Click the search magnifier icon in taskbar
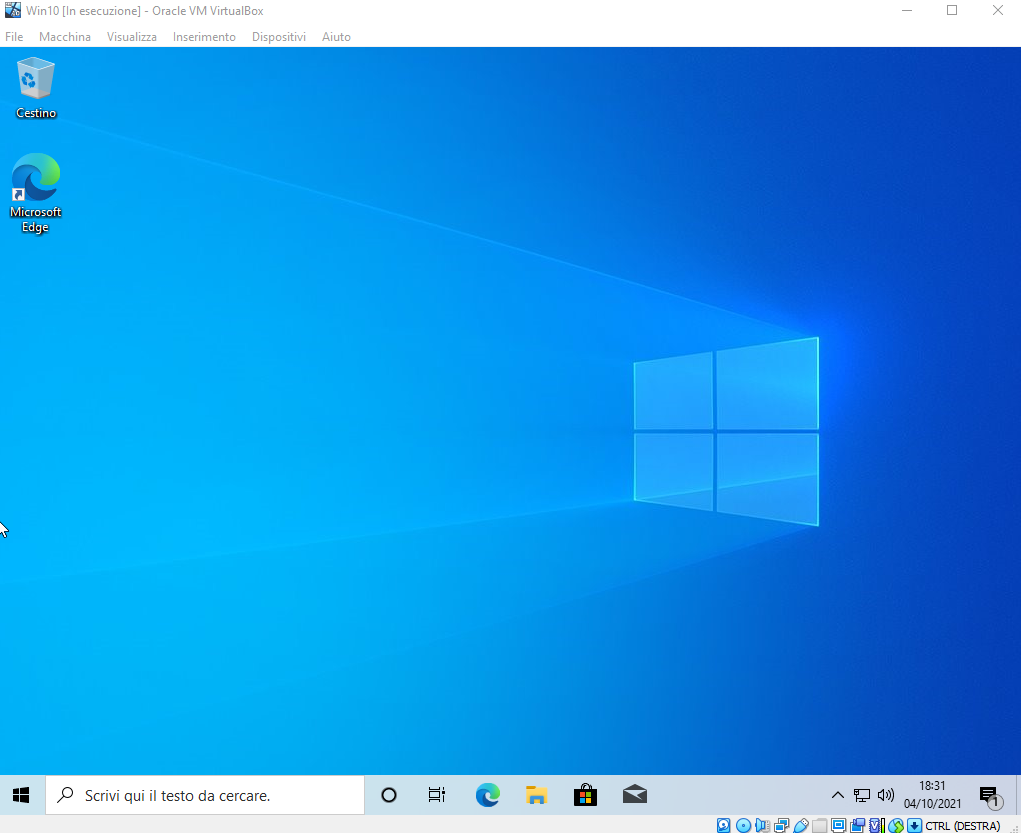The height and width of the screenshot is (833, 1021). click(x=65, y=795)
